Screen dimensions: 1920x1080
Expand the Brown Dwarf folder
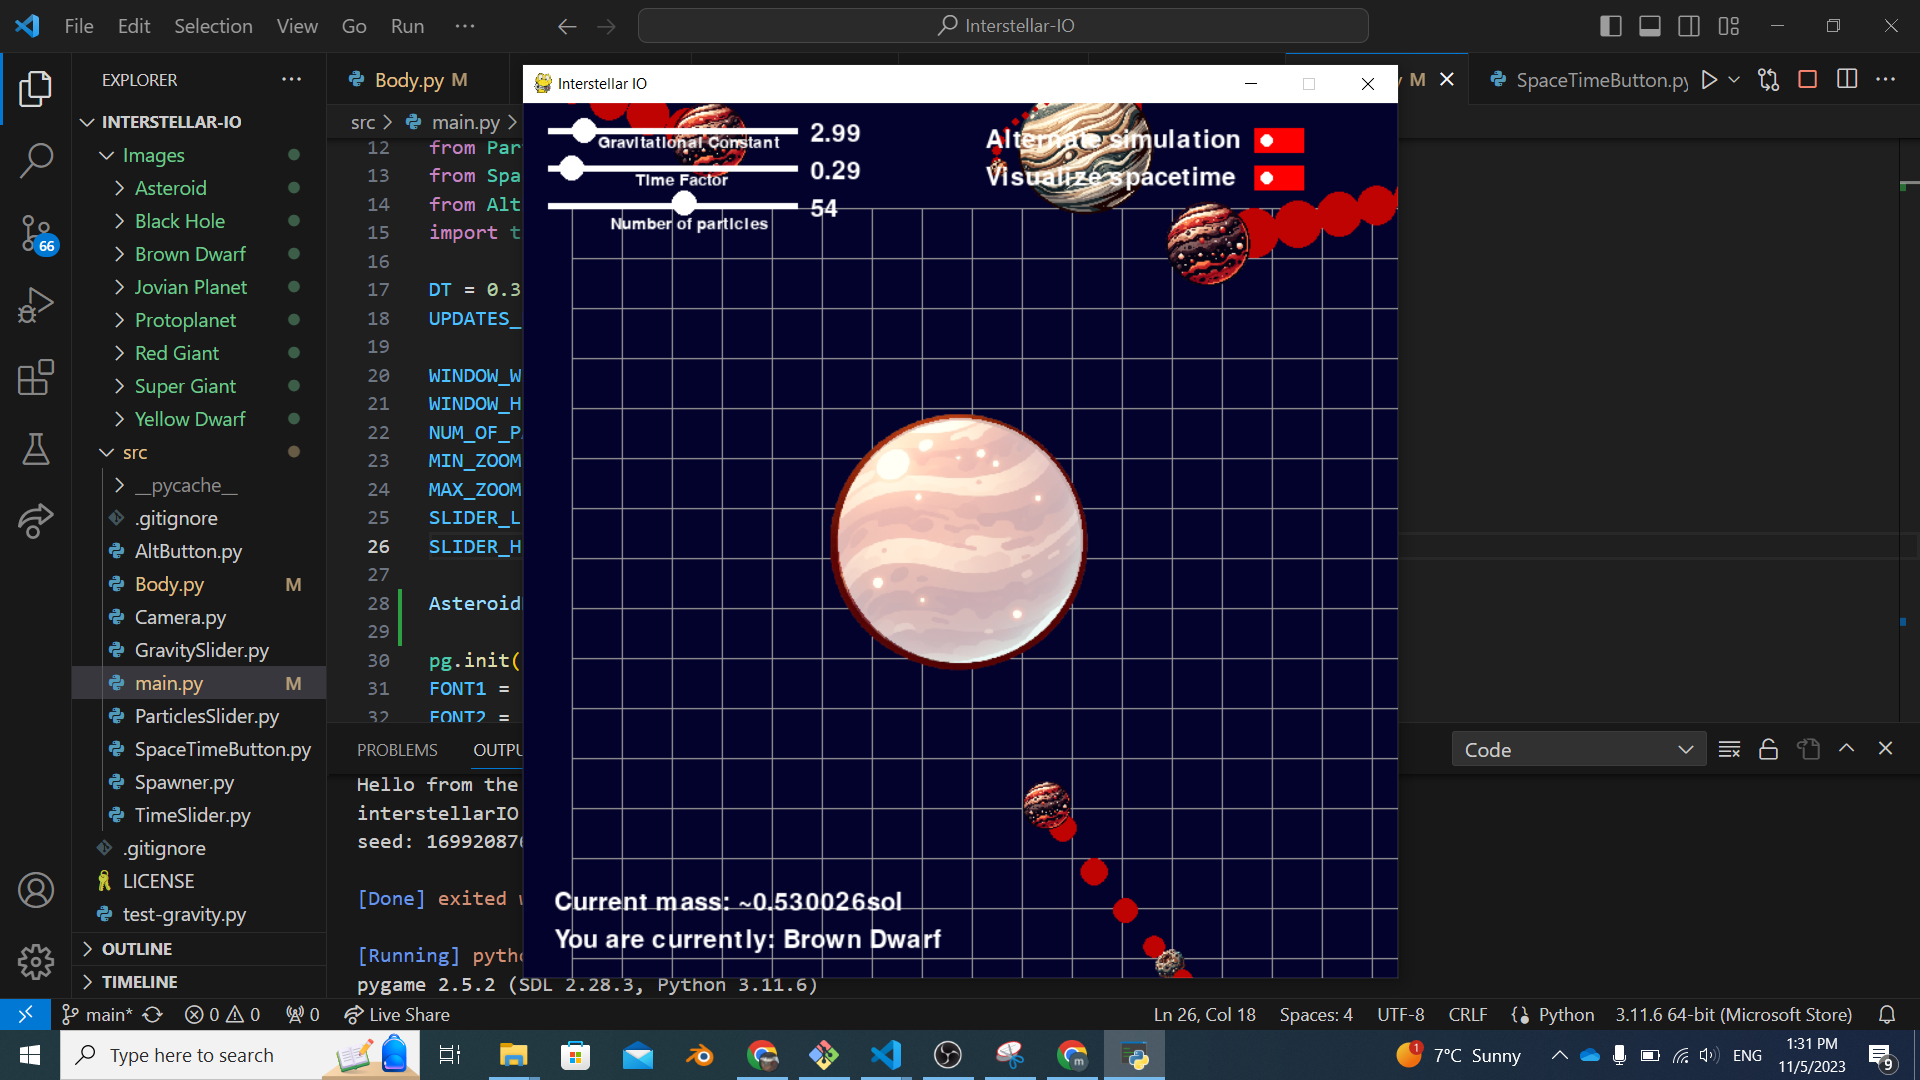[190, 254]
